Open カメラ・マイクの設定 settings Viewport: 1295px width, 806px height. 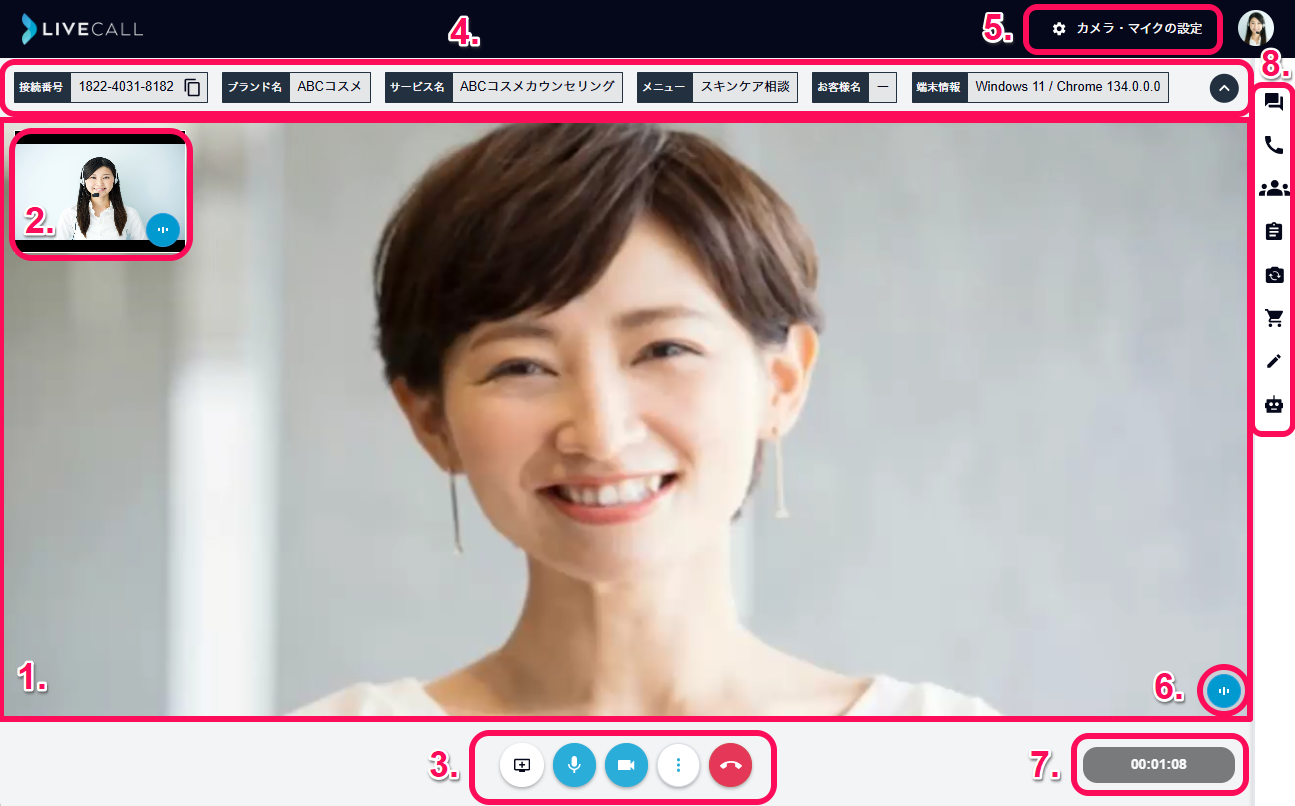click(1126, 29)
